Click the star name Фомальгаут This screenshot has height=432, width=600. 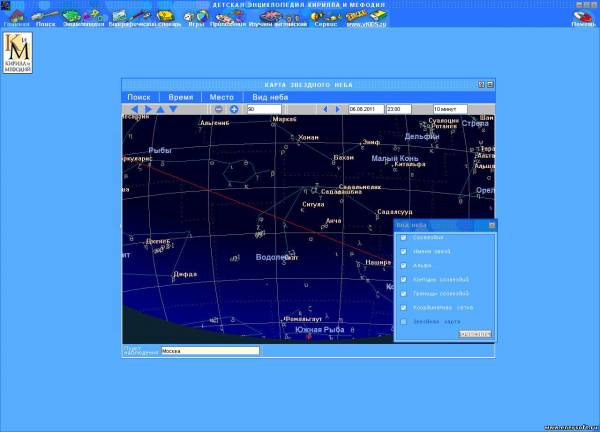click(x=303, y=319)
